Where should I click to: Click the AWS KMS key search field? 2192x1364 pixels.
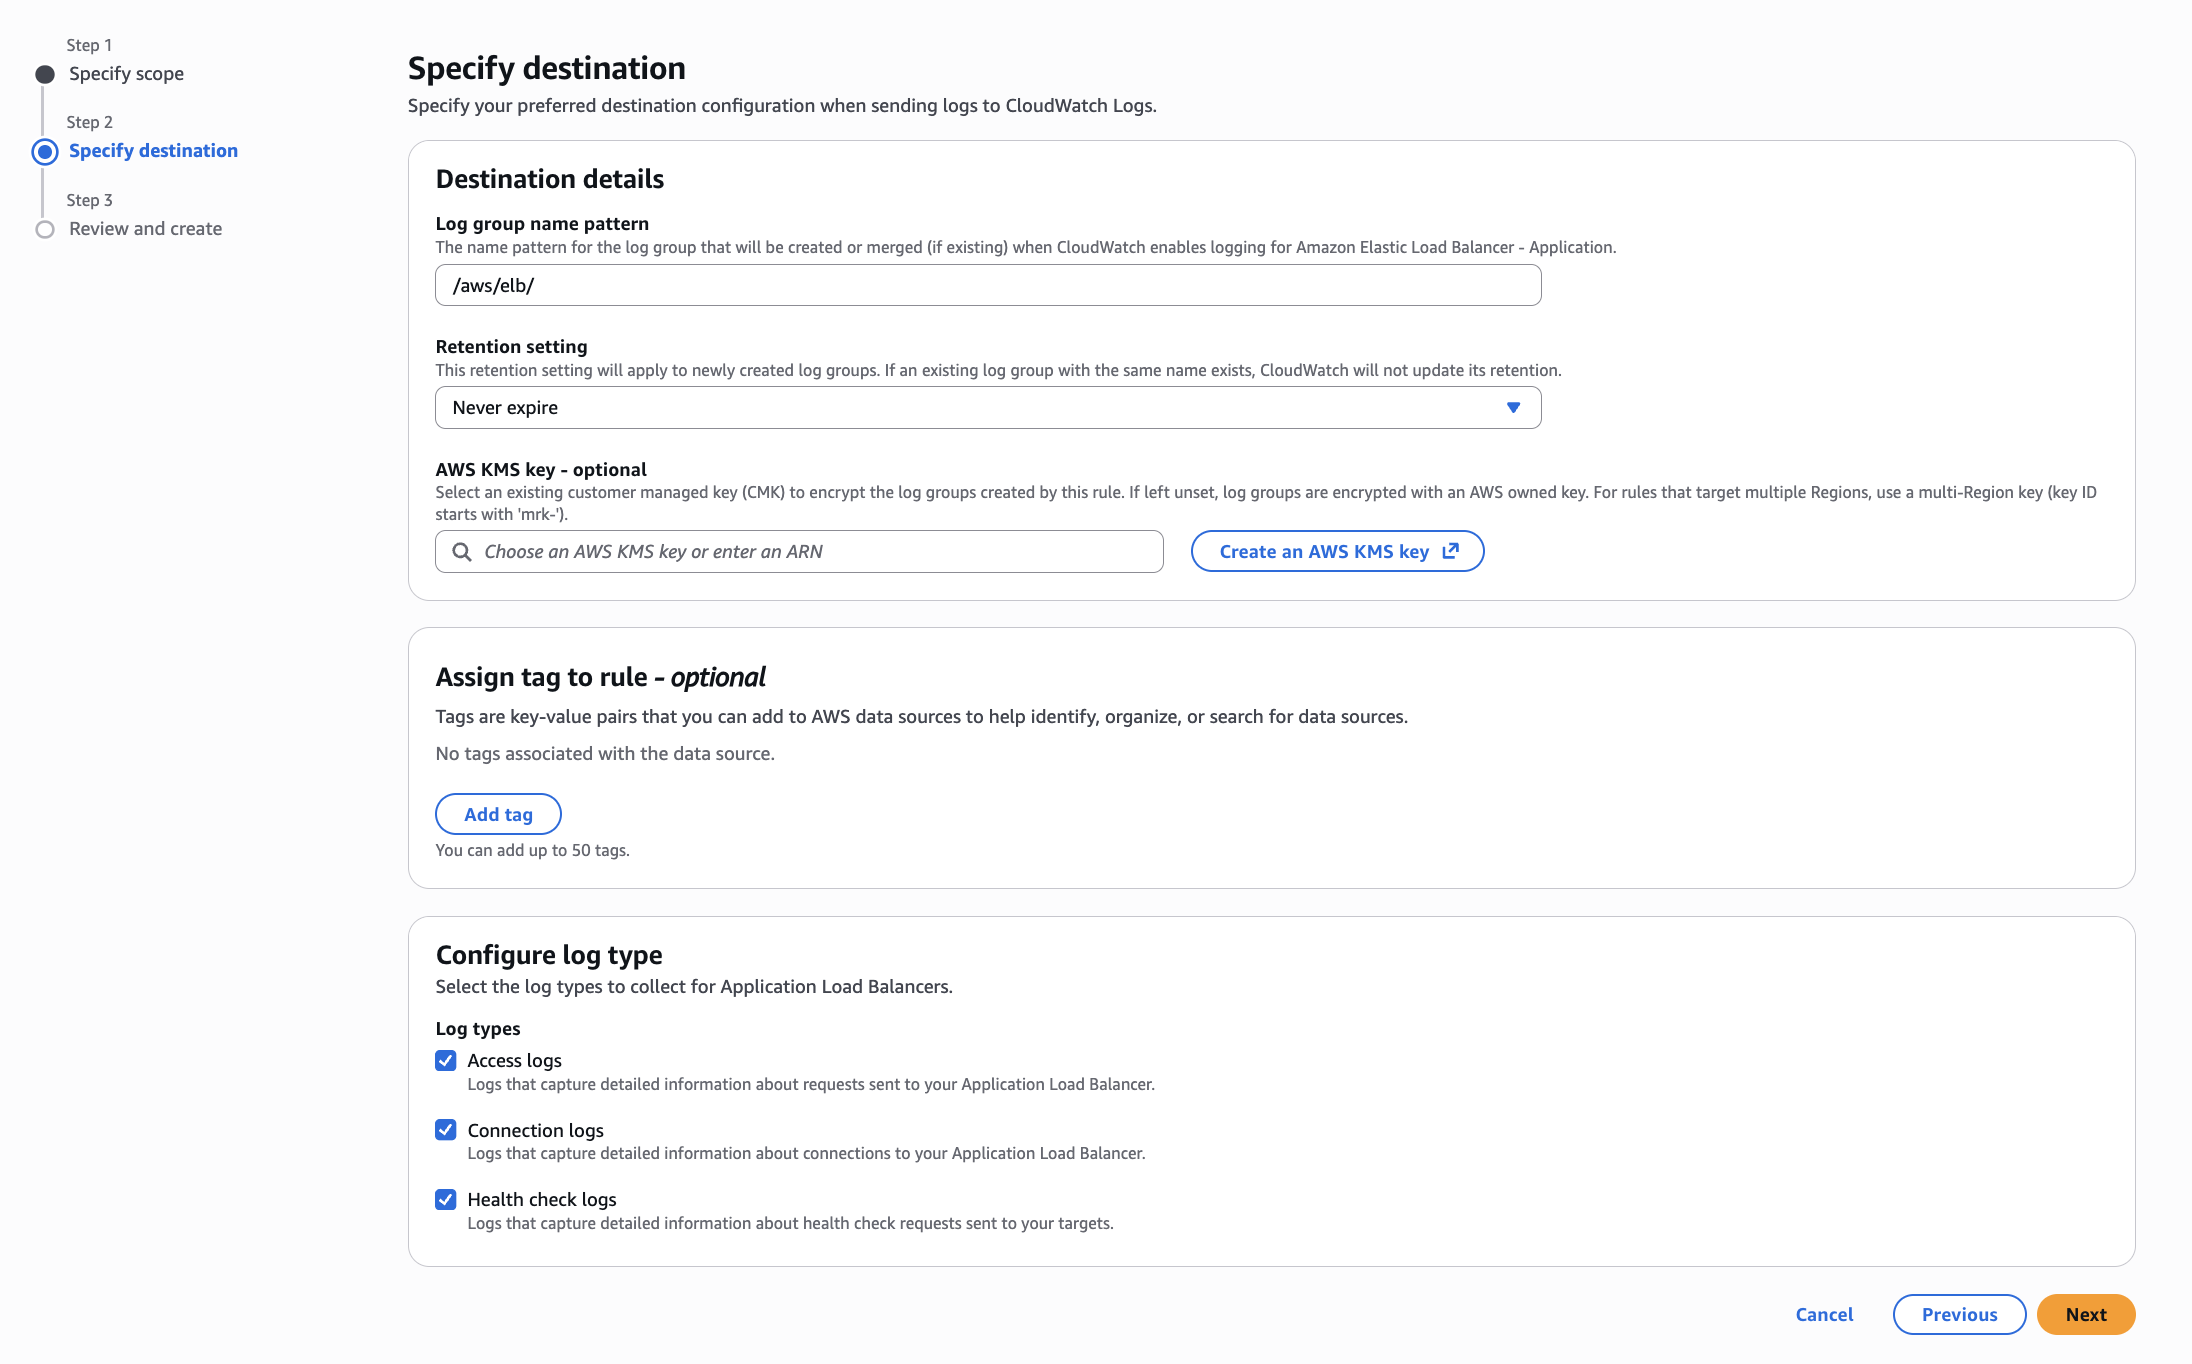[x=799, y=552]
